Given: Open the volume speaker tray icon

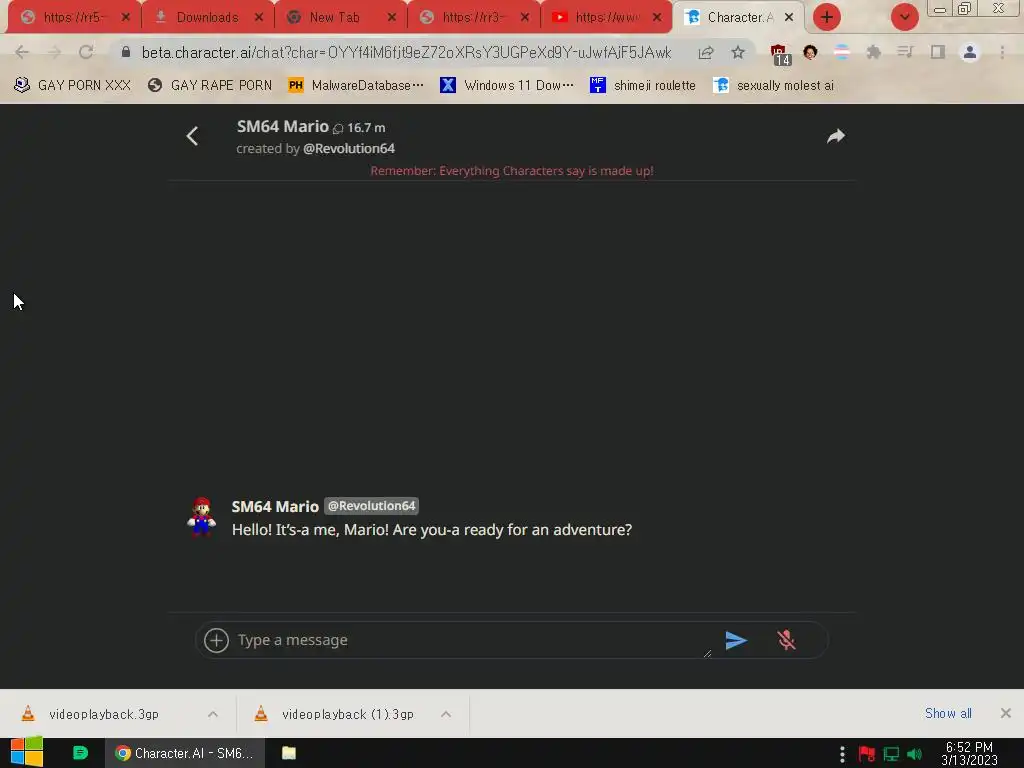Looking at the screenshot, I should coord(915,754).
